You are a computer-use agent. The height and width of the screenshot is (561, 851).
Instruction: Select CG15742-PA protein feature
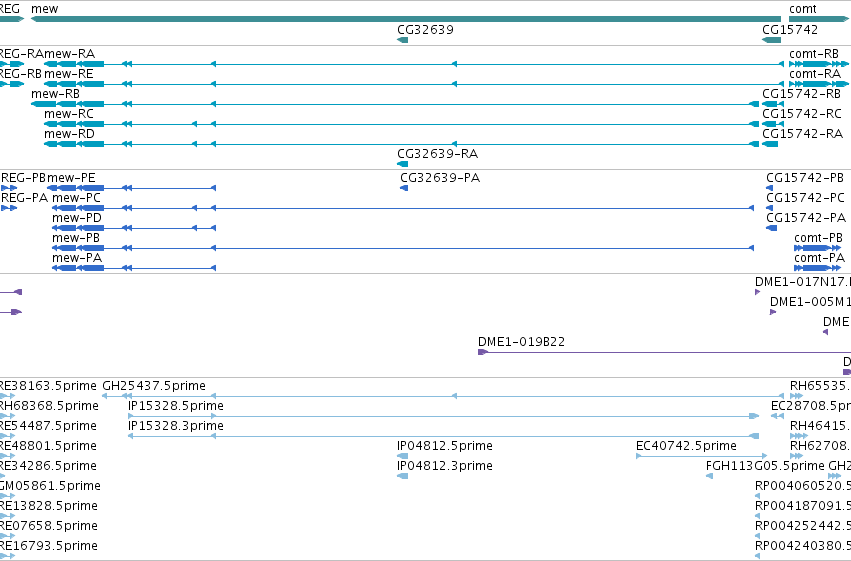pos(772,228)
